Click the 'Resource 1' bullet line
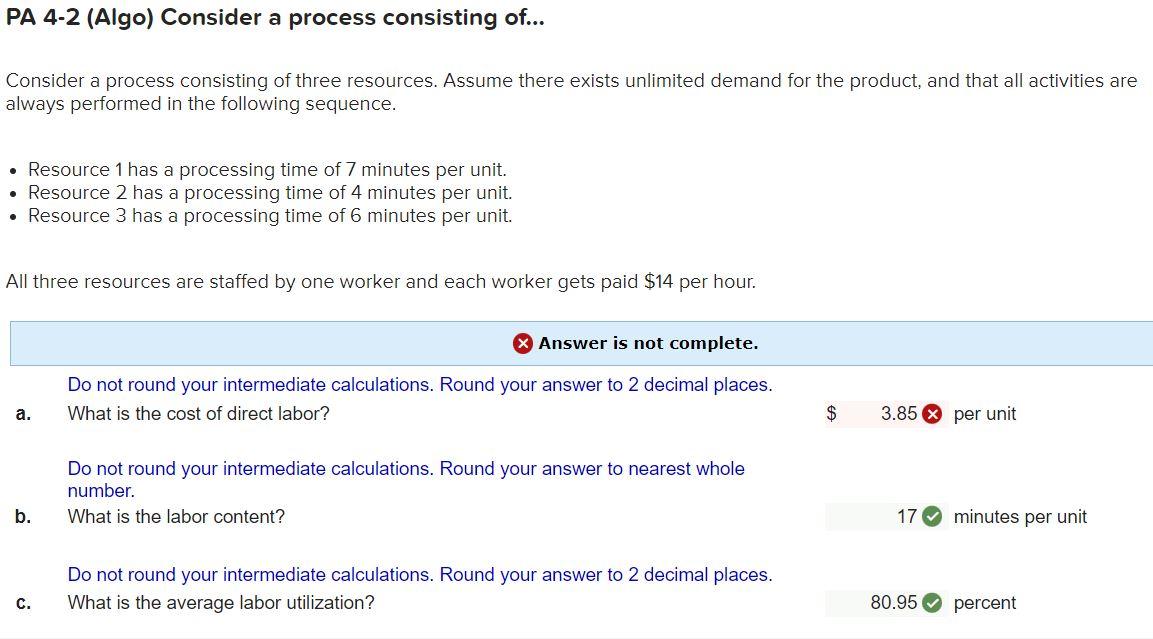Viewport: 1153px width, 639px height. [267, 169]
